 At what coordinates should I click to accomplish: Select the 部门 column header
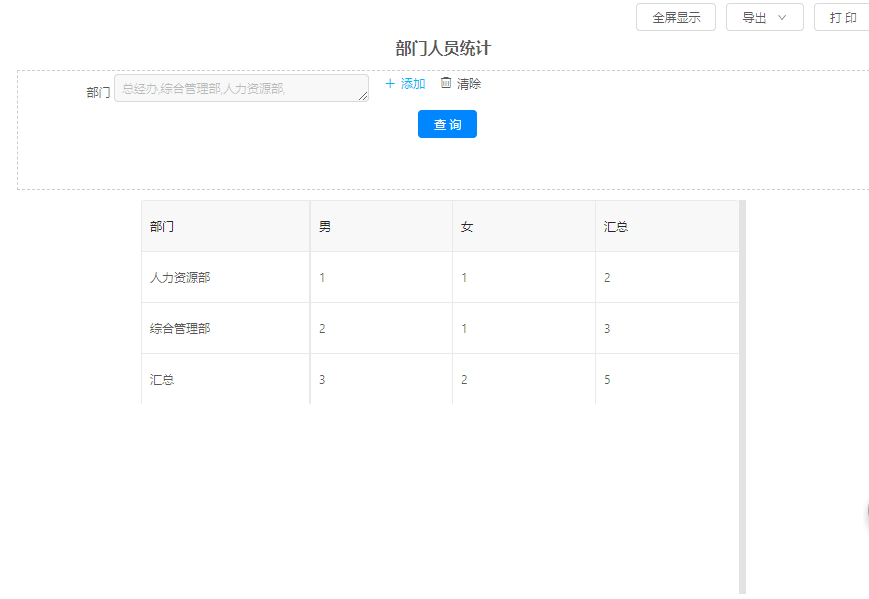tap(162, 227)
